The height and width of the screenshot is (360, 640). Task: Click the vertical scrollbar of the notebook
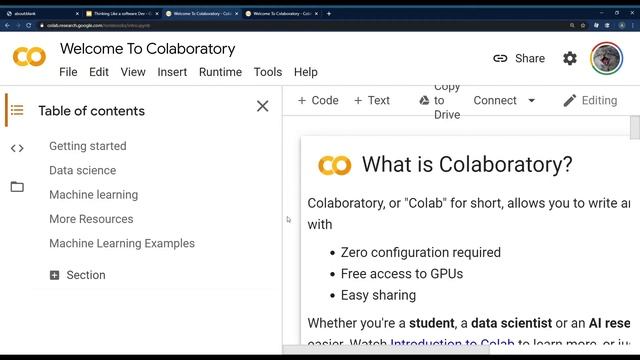tap(635, 128)
